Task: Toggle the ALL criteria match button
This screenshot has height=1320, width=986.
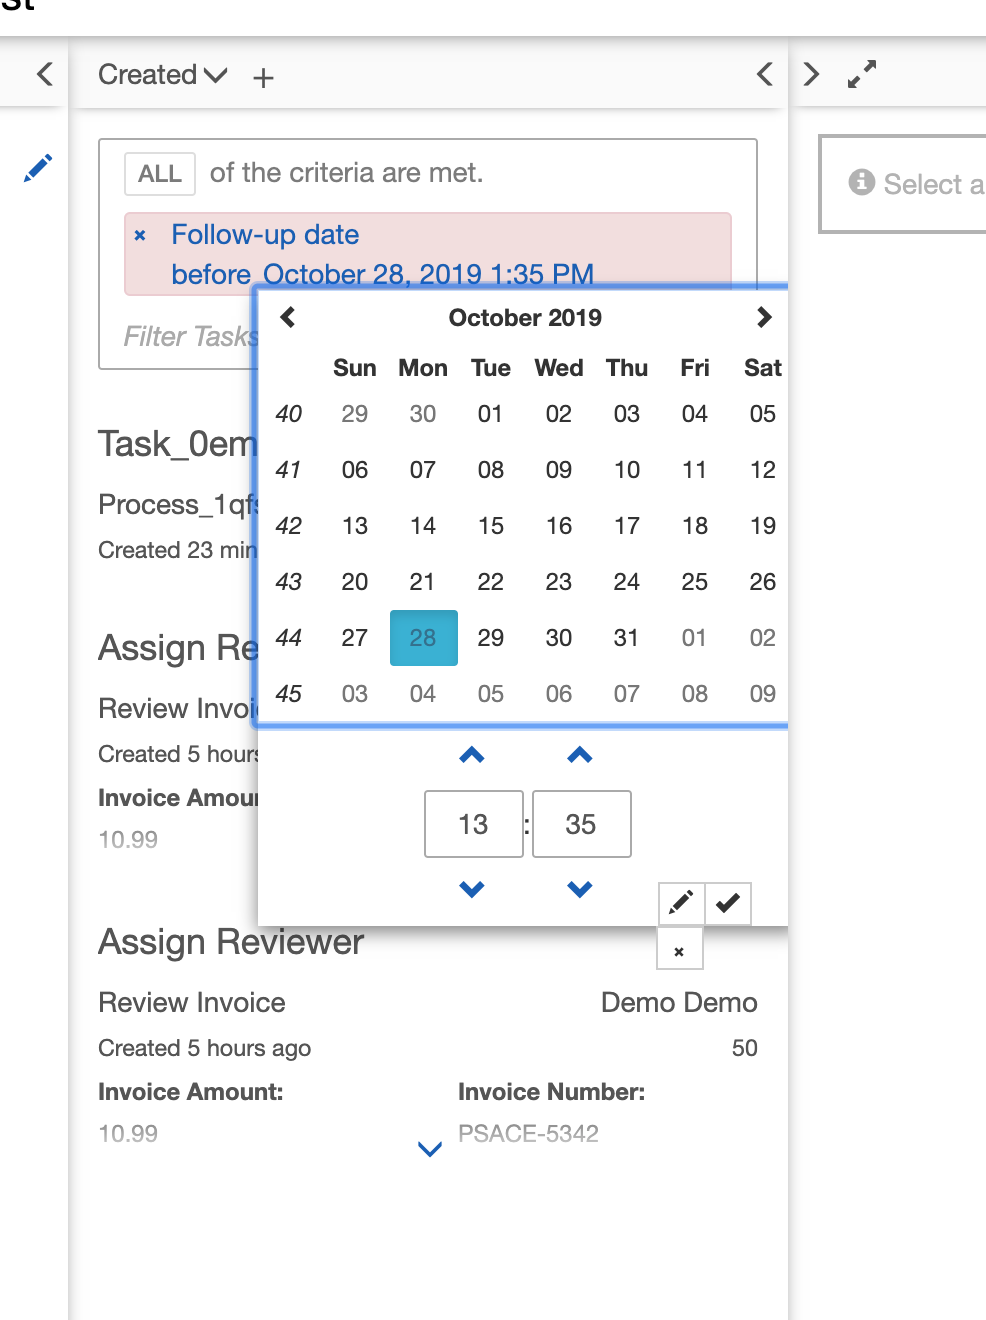Action: [160, 174]
